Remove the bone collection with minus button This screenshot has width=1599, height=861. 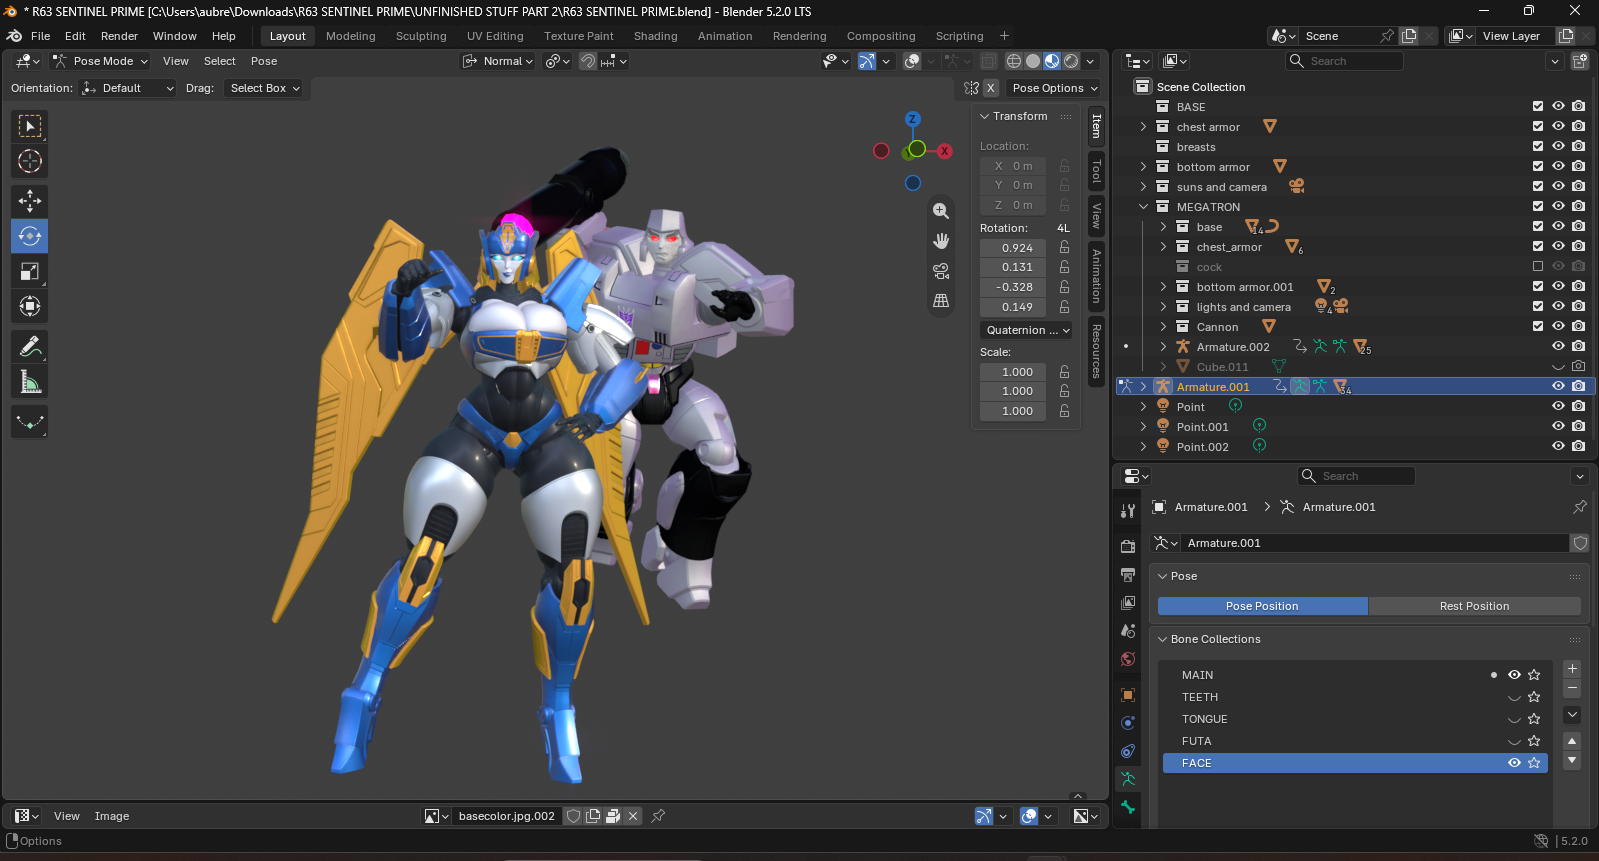(x=1572, y=688)
